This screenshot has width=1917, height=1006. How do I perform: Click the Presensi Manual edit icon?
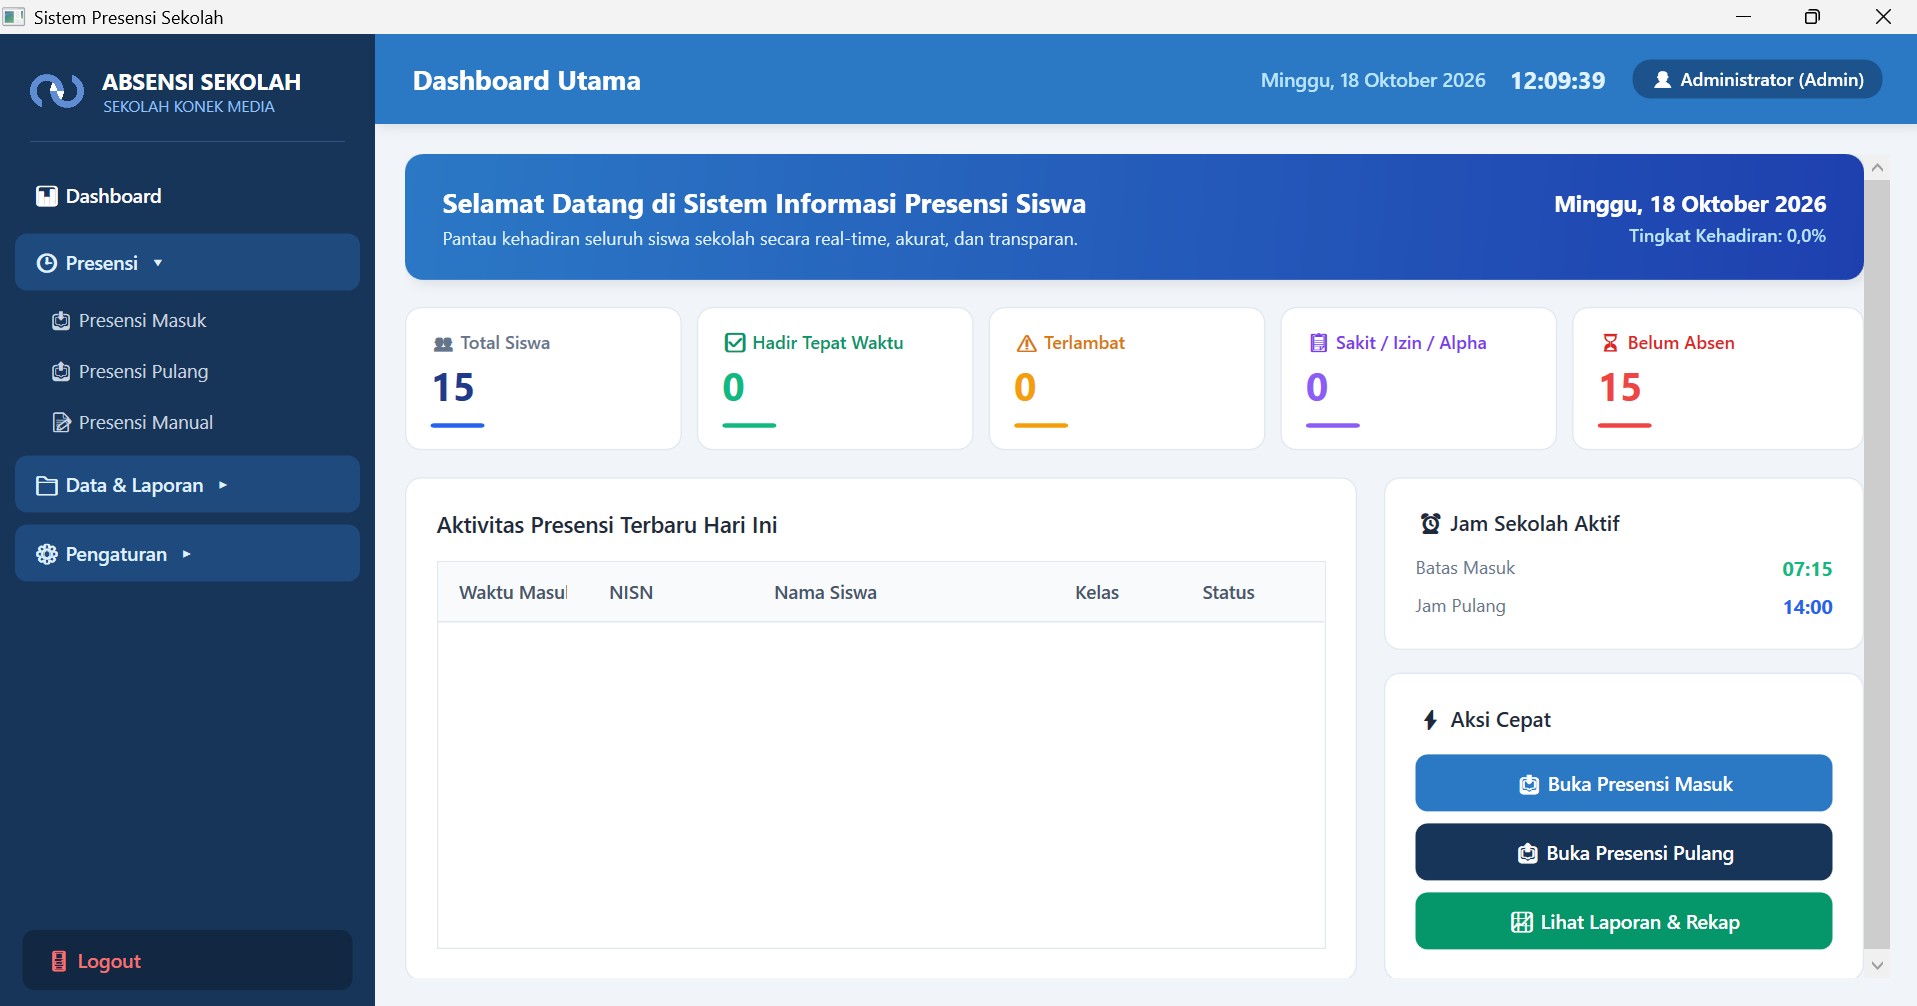point(61,423)
